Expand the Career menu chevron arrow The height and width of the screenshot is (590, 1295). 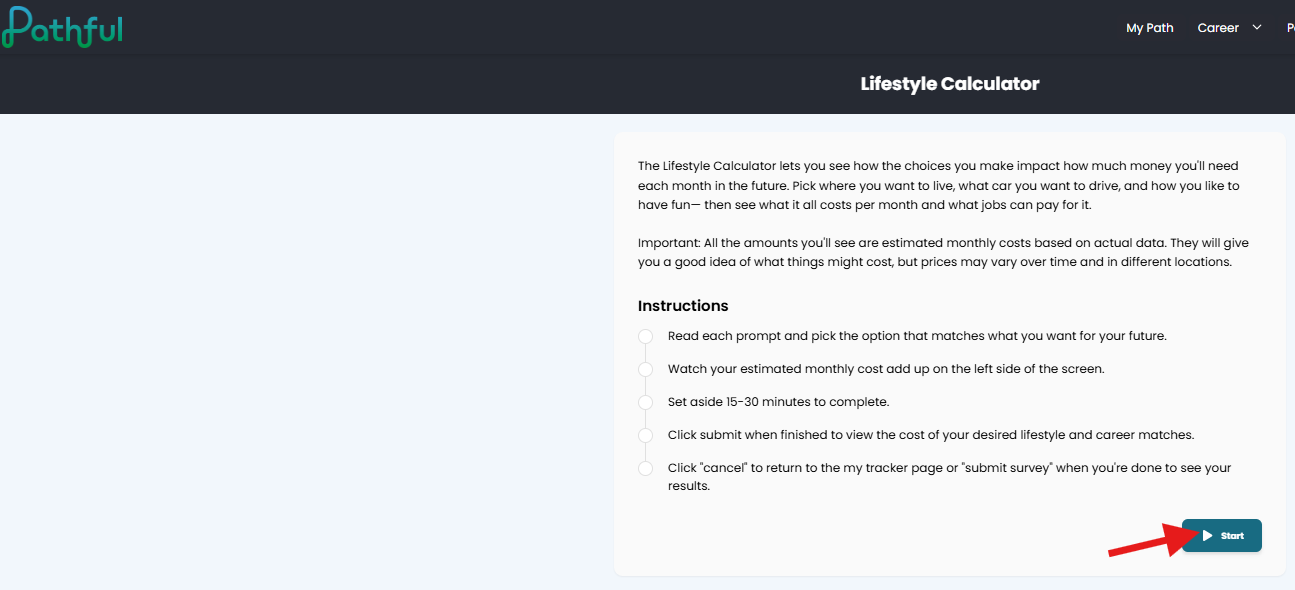(1257, 28)
